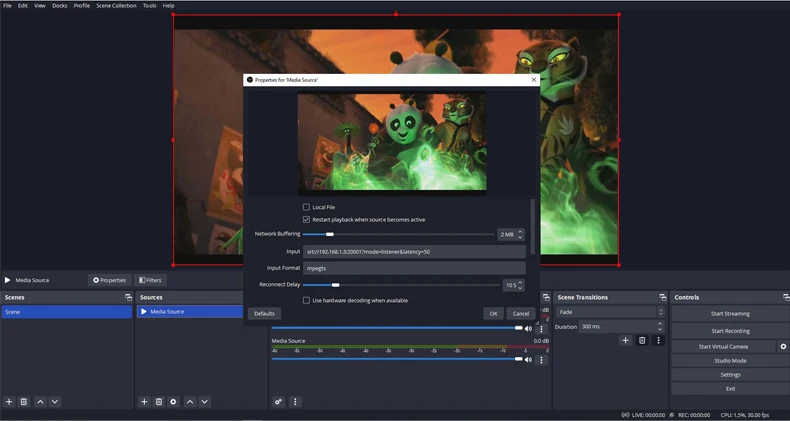Screen dimensions: 790x421
Task: Click the Network Buffering slider handle
Action: pyautogui.click(x=330, y=234)
